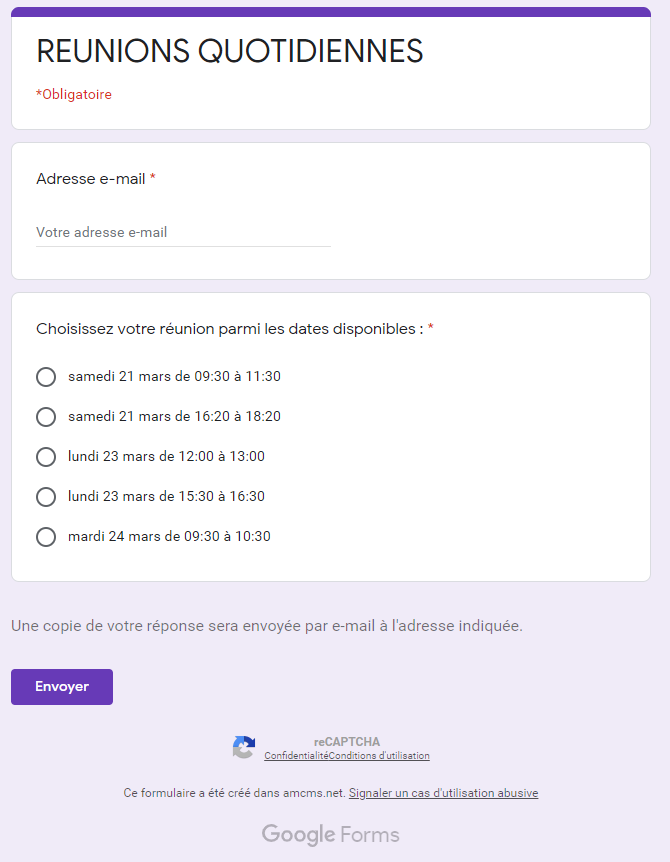
Task: Select samedi 21 mars 09:30 à 11:30
Action: tap(46, 377)
